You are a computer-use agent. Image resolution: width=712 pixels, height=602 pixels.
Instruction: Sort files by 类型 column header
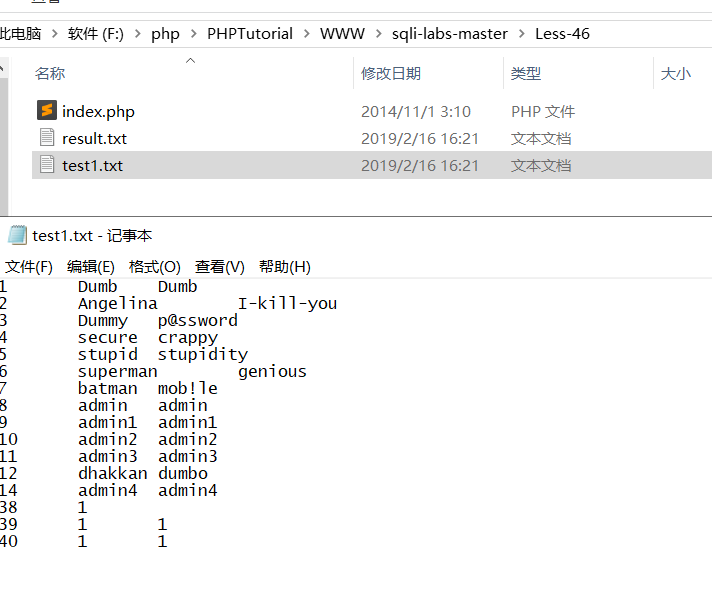click(526, 73)
